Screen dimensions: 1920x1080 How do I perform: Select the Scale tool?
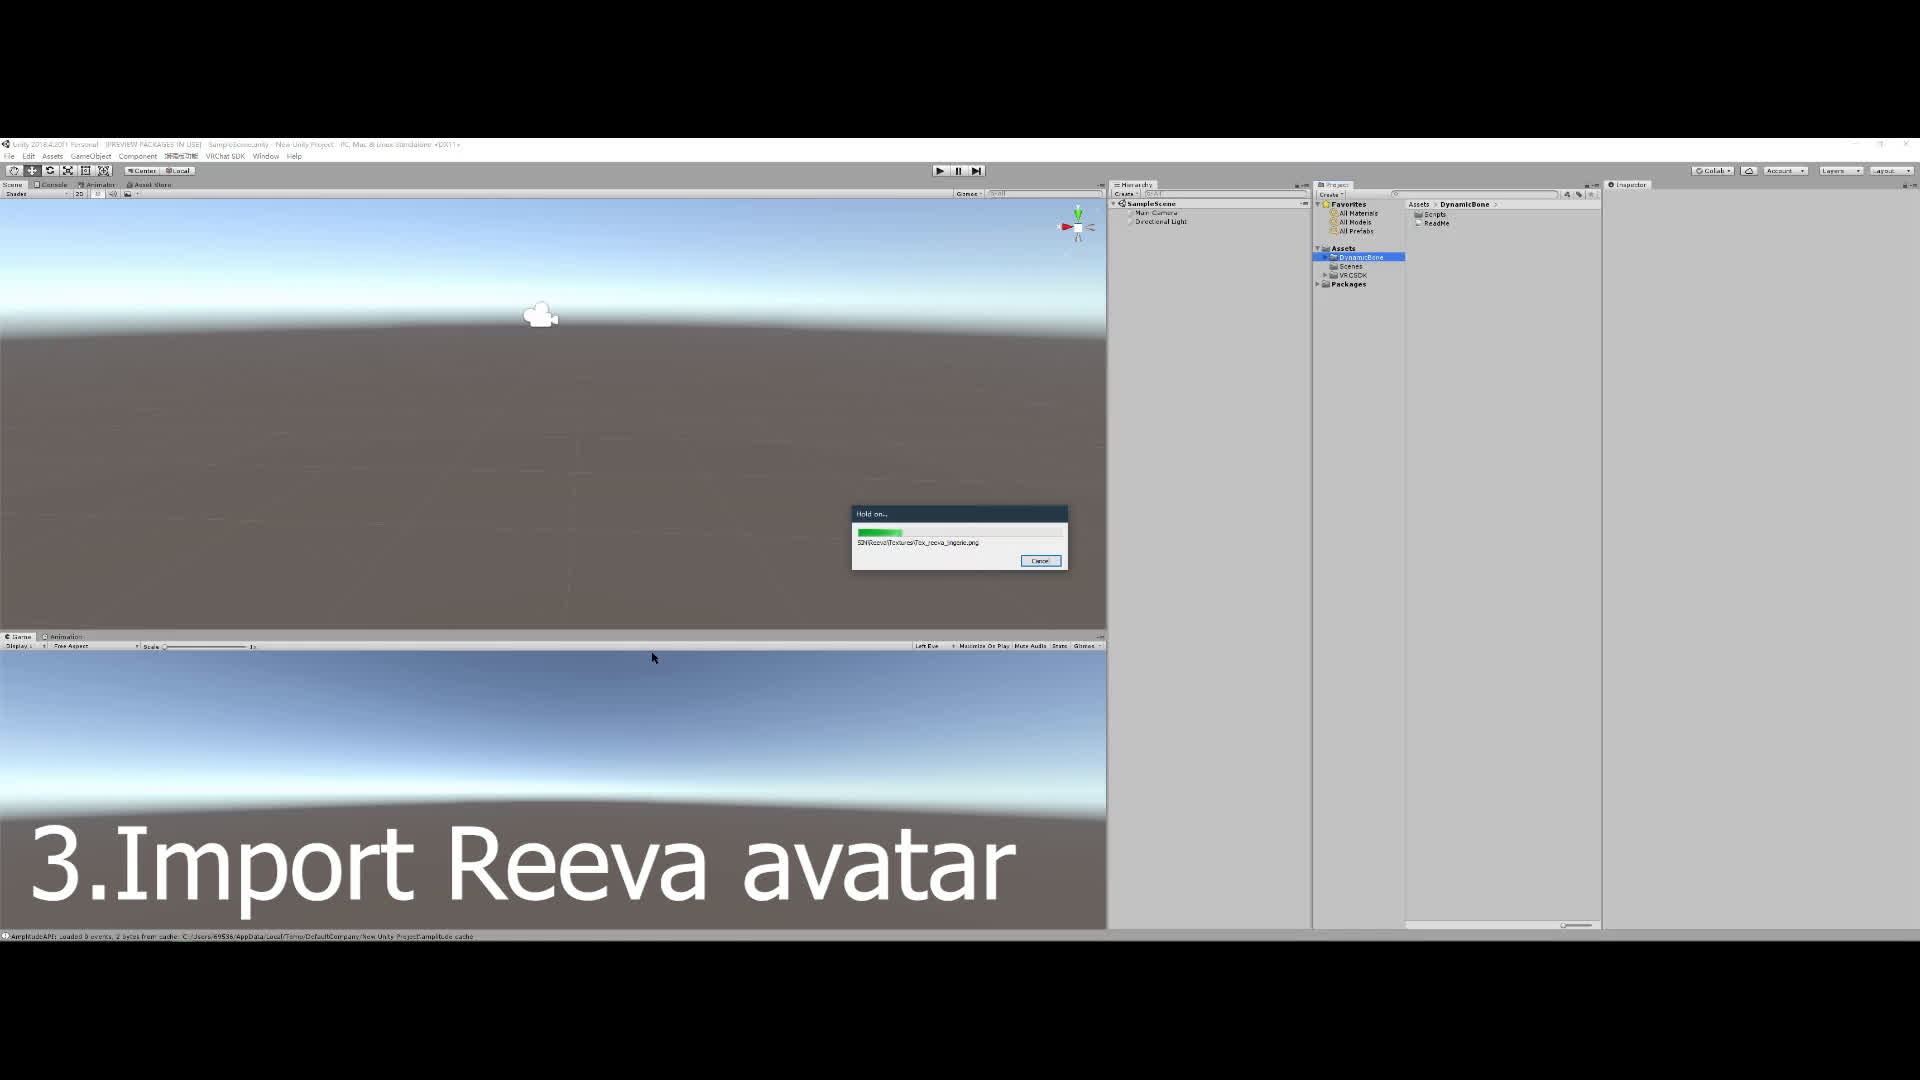point(68,171)
